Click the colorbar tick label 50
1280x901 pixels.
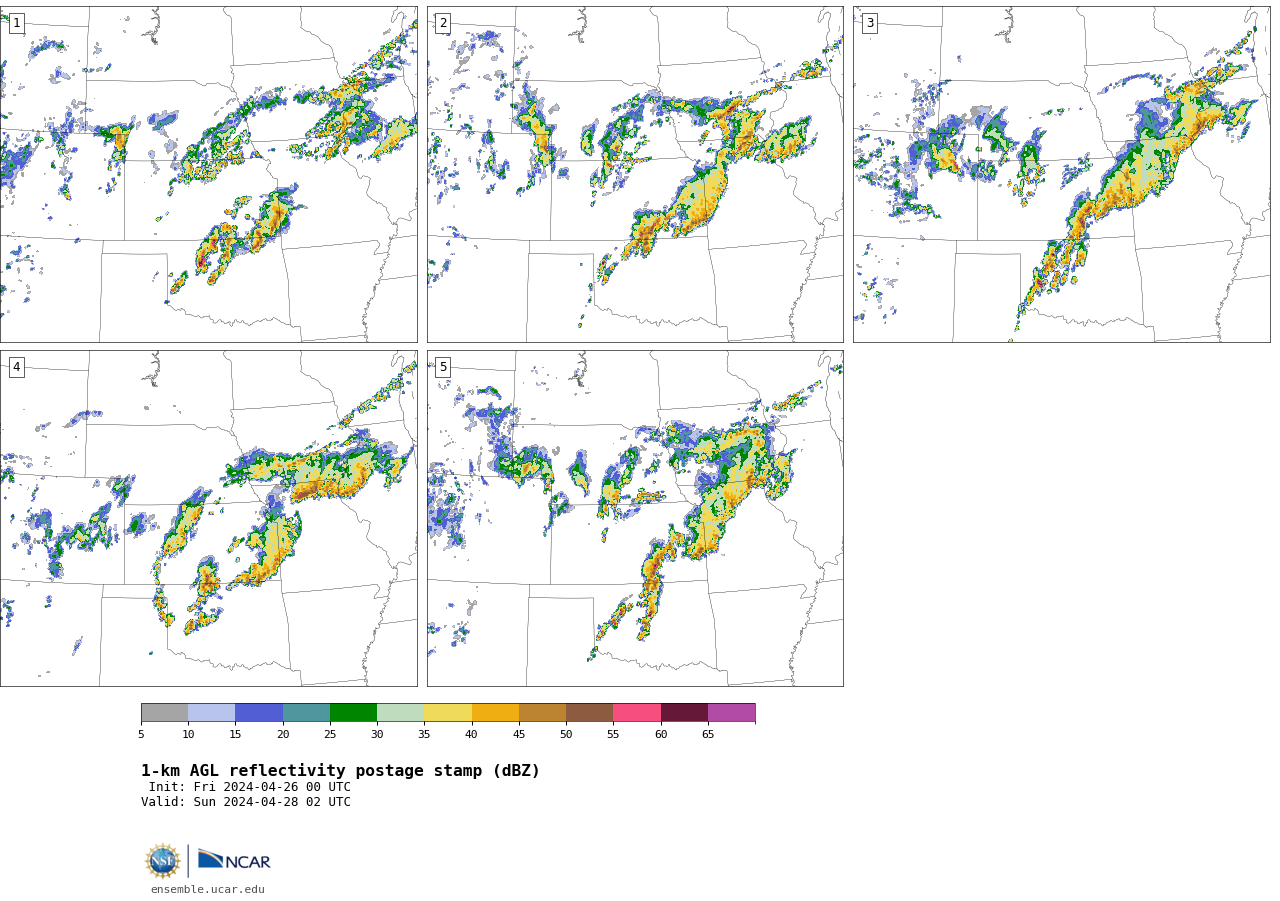click(x=566, y=735)
